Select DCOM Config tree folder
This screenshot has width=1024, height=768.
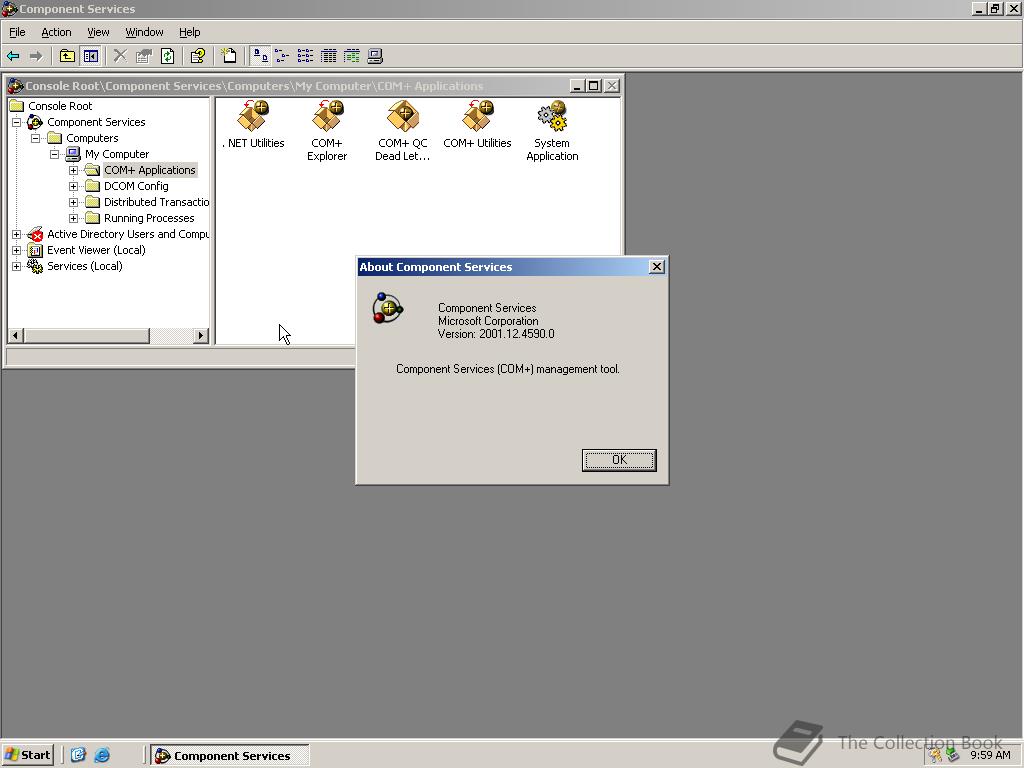(x=136, y=186)
